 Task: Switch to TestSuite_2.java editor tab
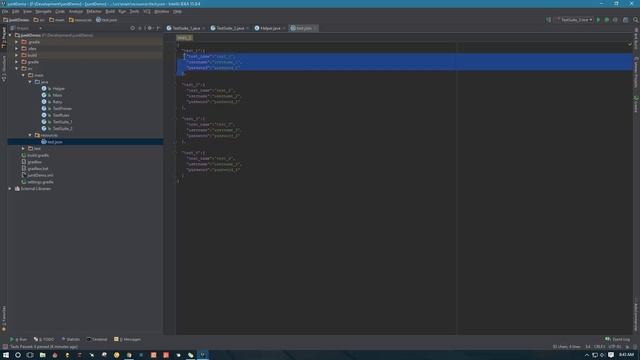pyautogui.click(x=230, y=28)
